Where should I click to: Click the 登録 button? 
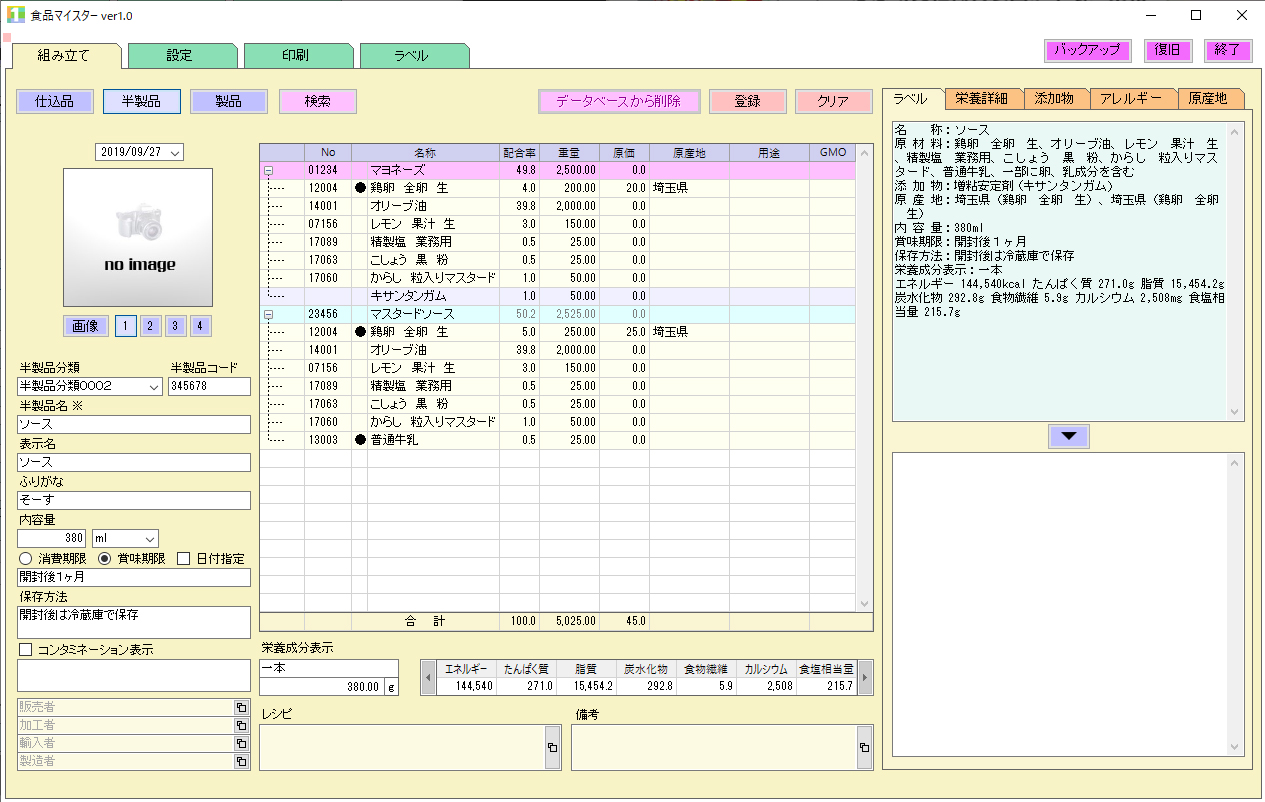tap(748, 101)
